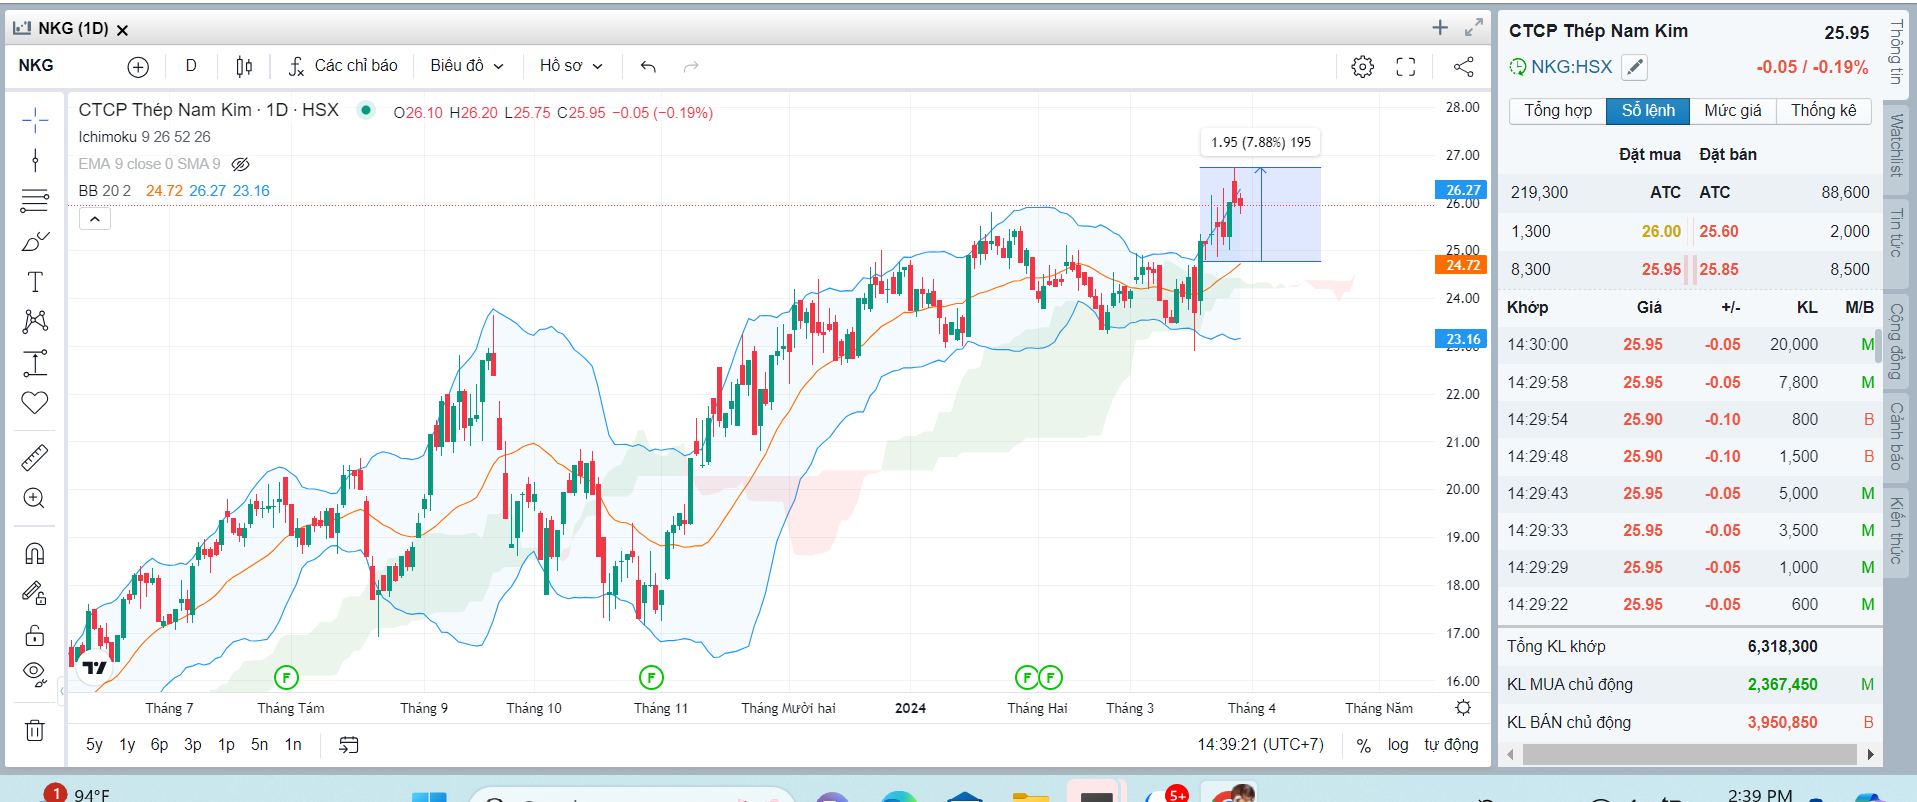Expand chart panel with diagonal arrows
The image size is (1917, 802).
[x=1474, y=28]
